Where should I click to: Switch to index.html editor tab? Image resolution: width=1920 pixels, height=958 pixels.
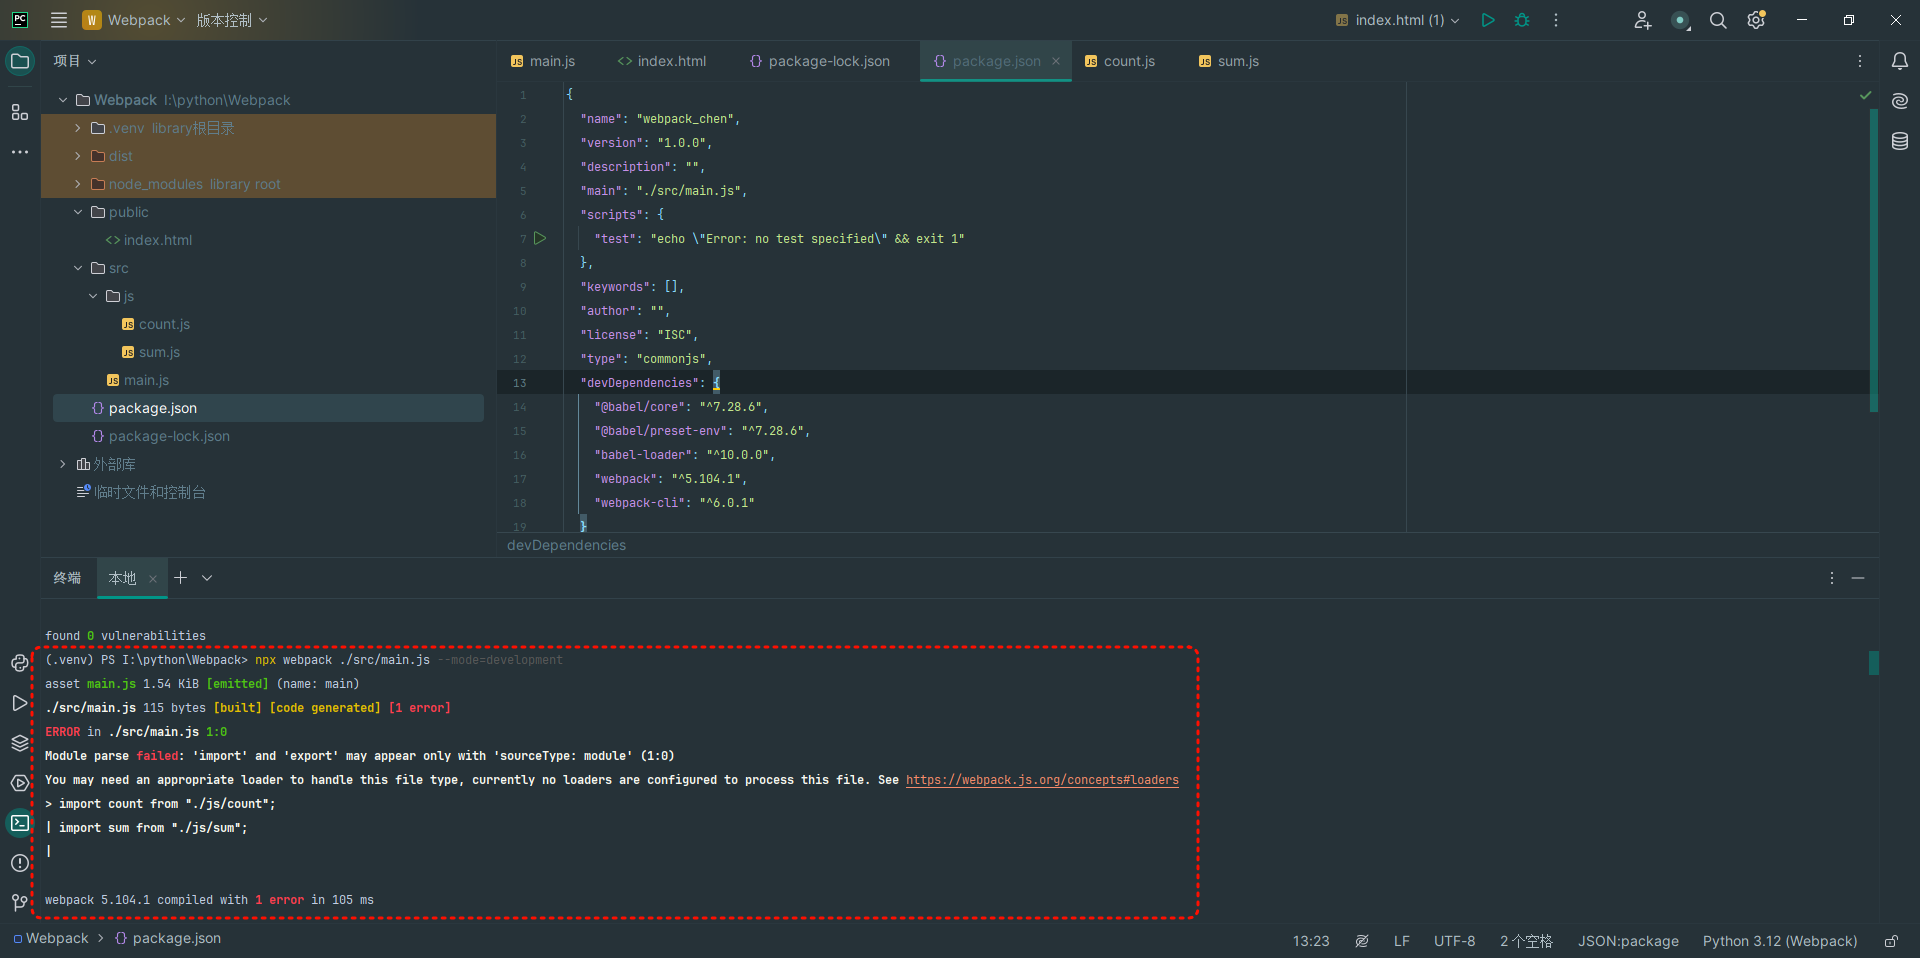click(662, 61)
